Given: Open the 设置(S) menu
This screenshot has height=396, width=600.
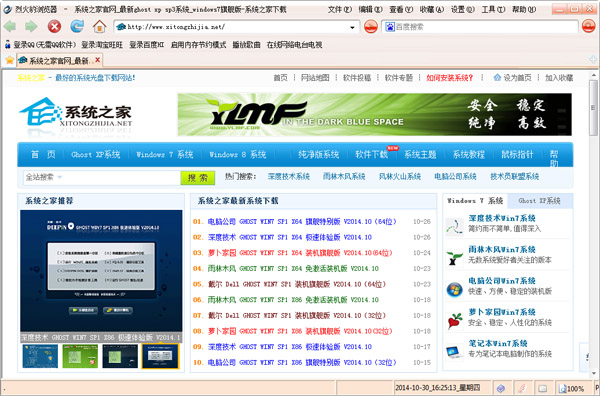Looking at the screenshot, I should click(x=463, y=10).
